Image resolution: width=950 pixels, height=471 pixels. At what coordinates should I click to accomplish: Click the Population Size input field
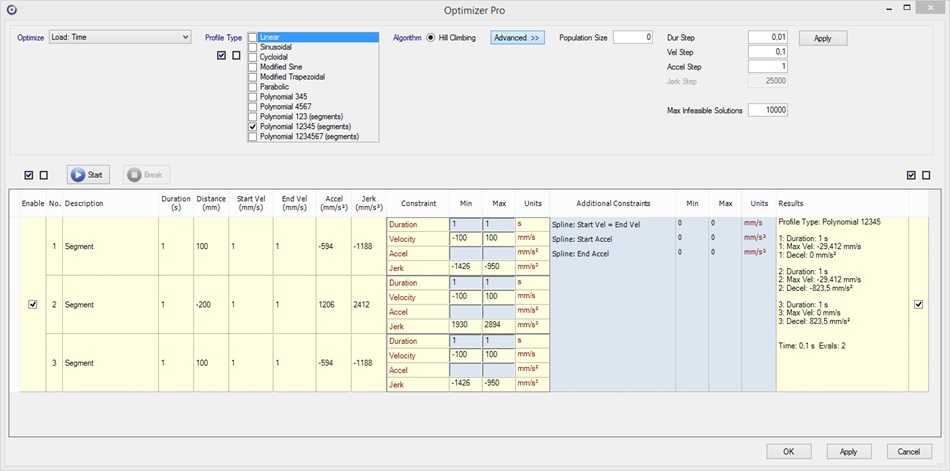633,38
